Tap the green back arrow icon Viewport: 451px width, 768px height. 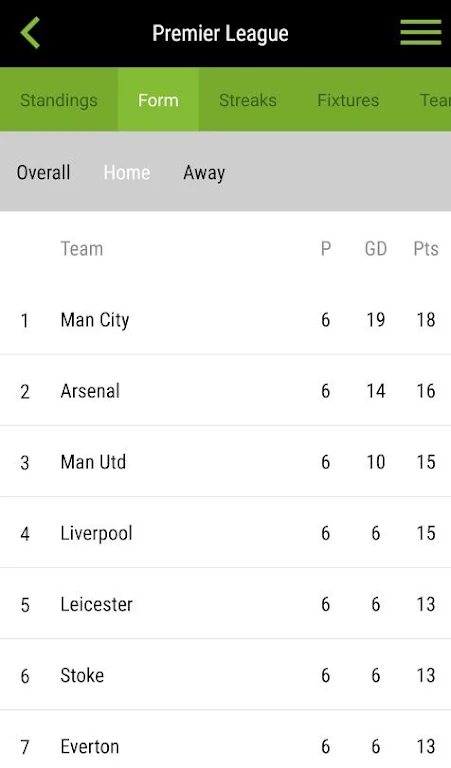[x=30, y=33]
